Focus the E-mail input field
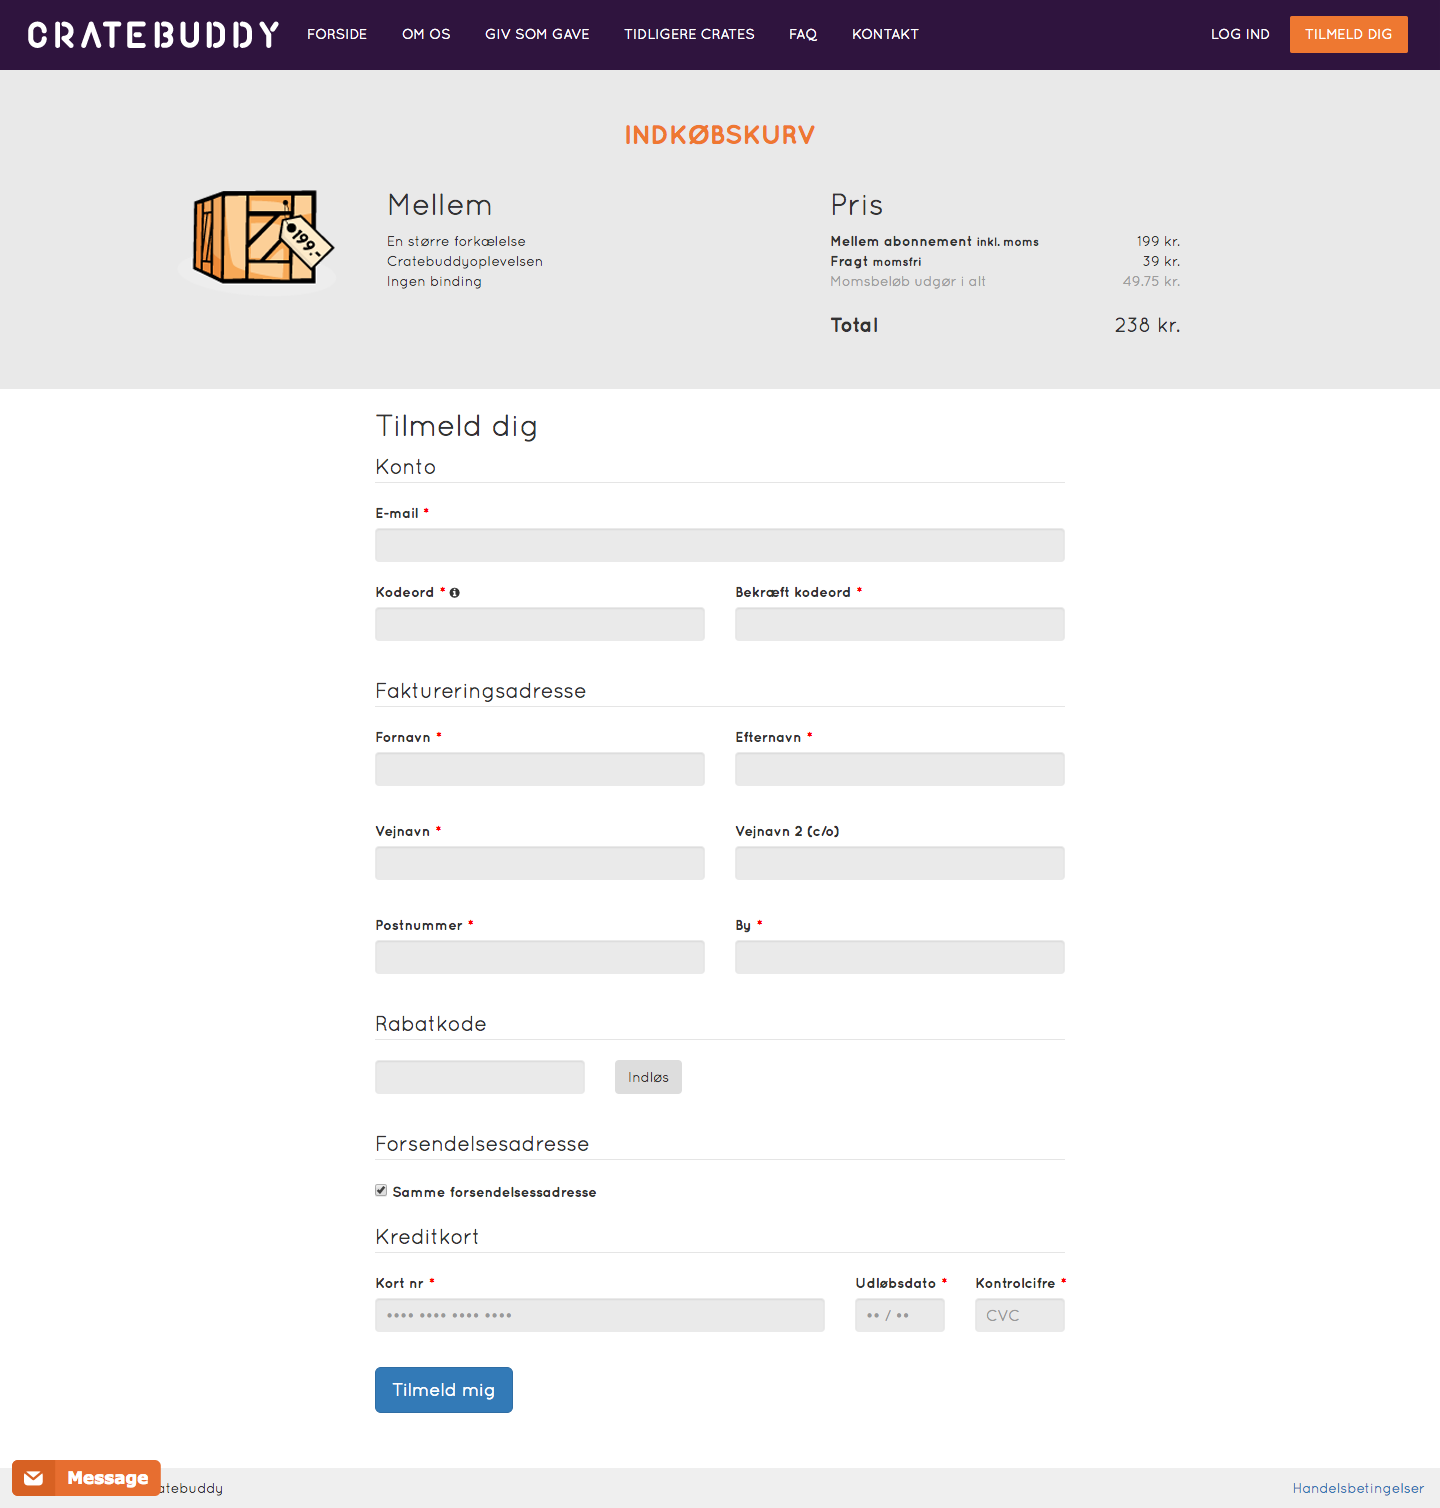 click(x=720, y=545)
